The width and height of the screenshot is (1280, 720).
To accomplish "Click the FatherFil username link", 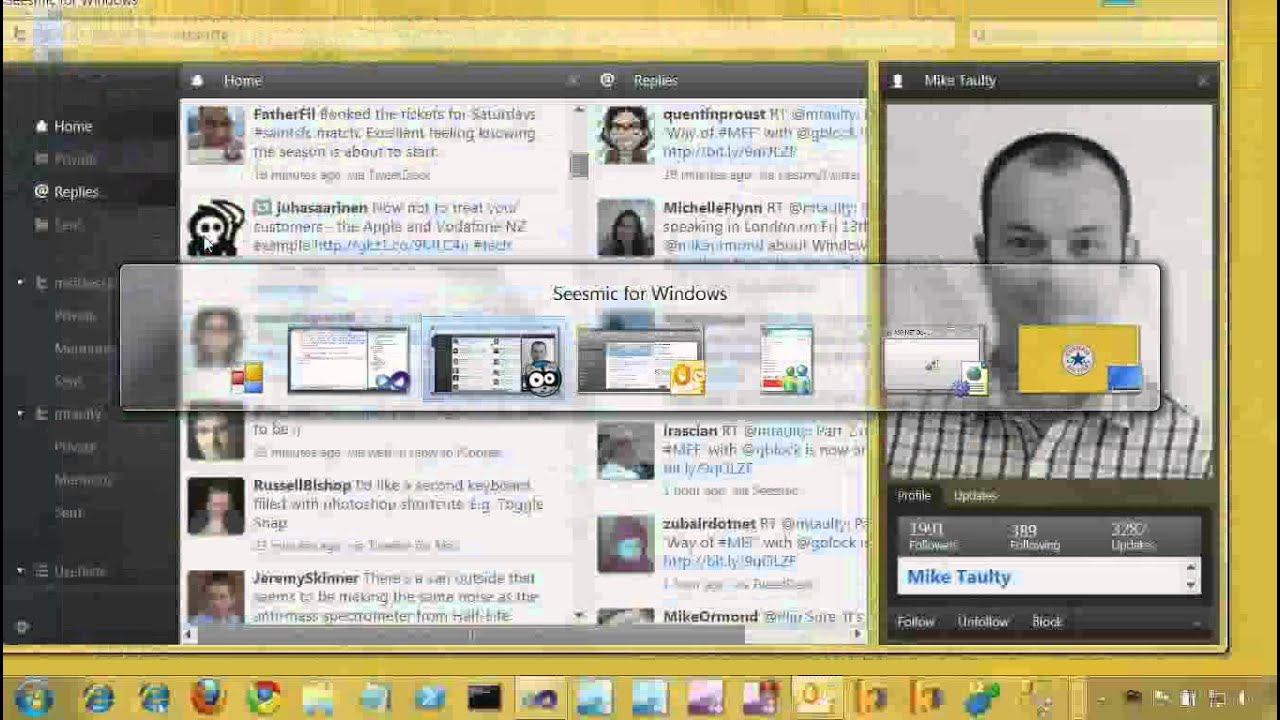I will pyautogui.click(x=284, y=114).
